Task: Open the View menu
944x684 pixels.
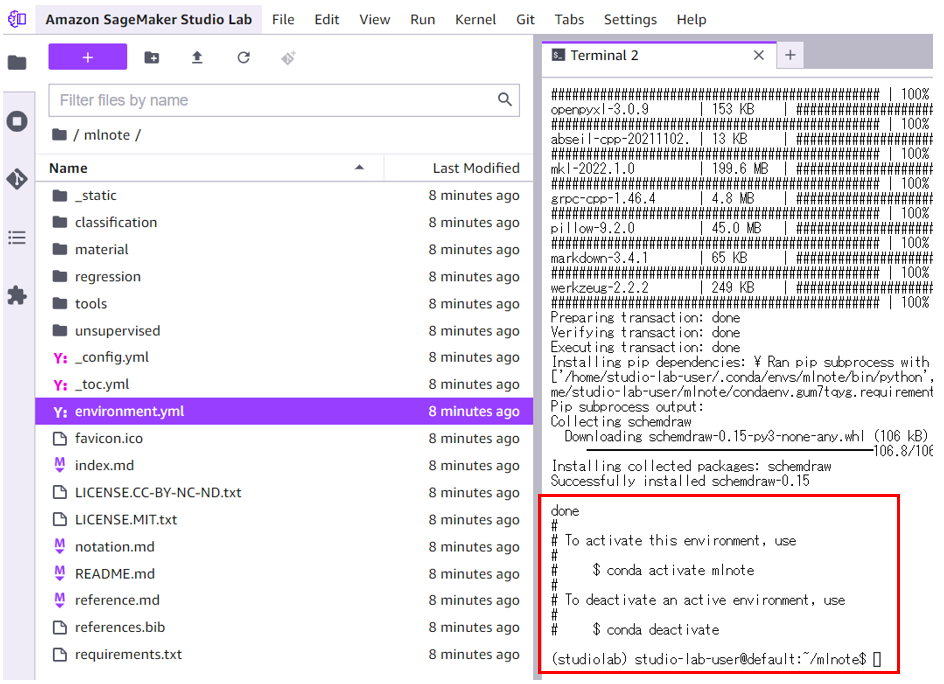Action: pyautogui.click(x=374, y=19)
